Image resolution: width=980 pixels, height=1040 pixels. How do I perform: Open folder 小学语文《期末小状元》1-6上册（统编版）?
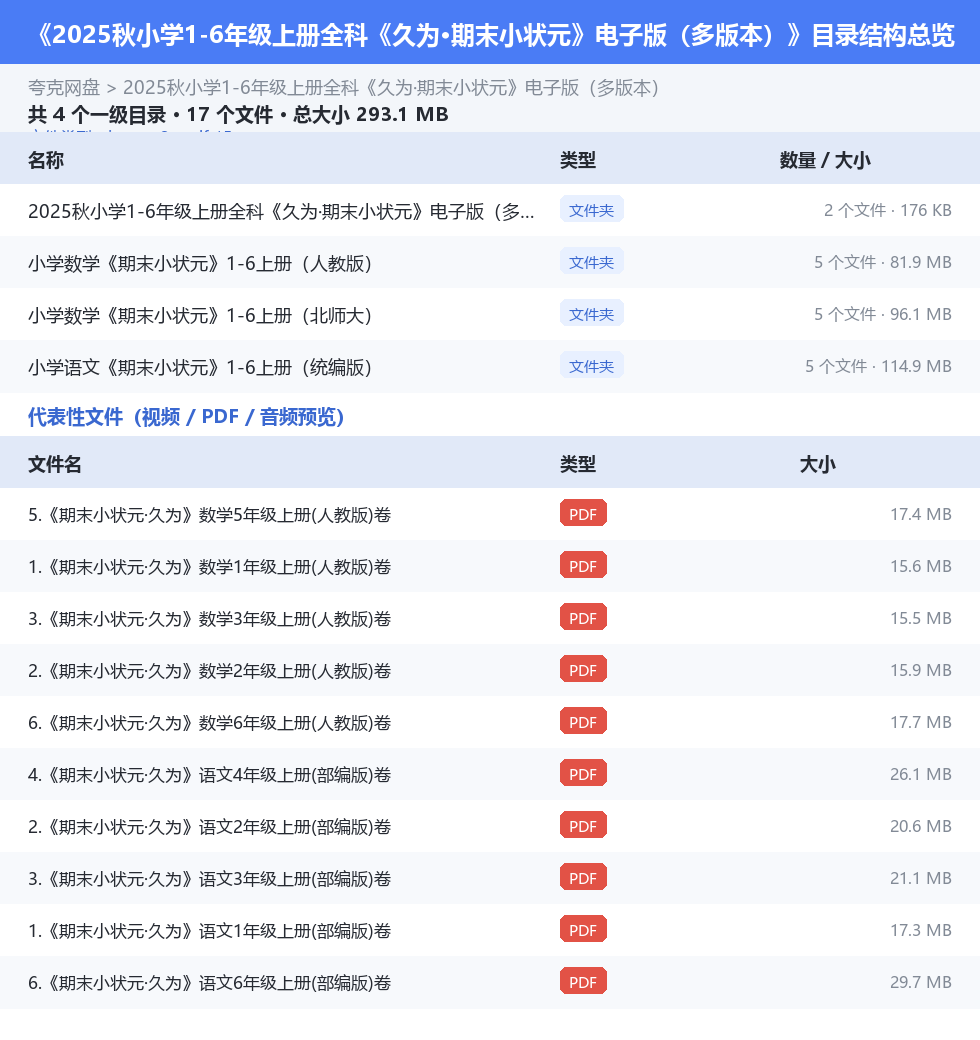pos(200,367)
